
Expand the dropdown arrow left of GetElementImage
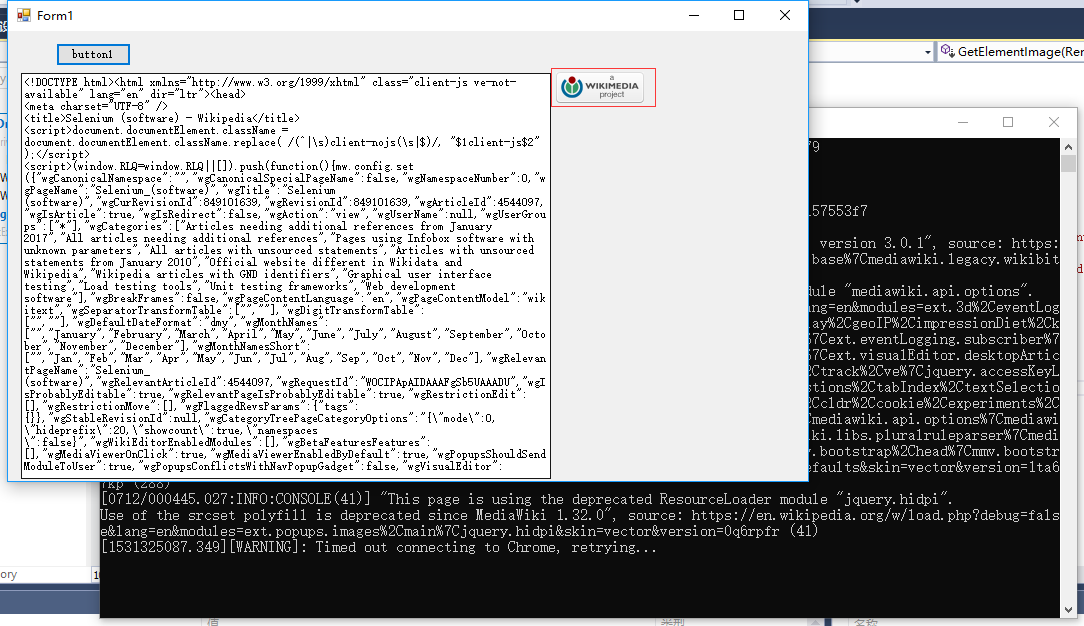(x=929, y=51)
